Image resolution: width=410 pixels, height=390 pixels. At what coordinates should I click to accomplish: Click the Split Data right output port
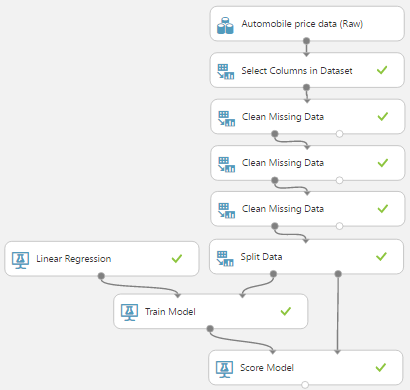point(338,274)
